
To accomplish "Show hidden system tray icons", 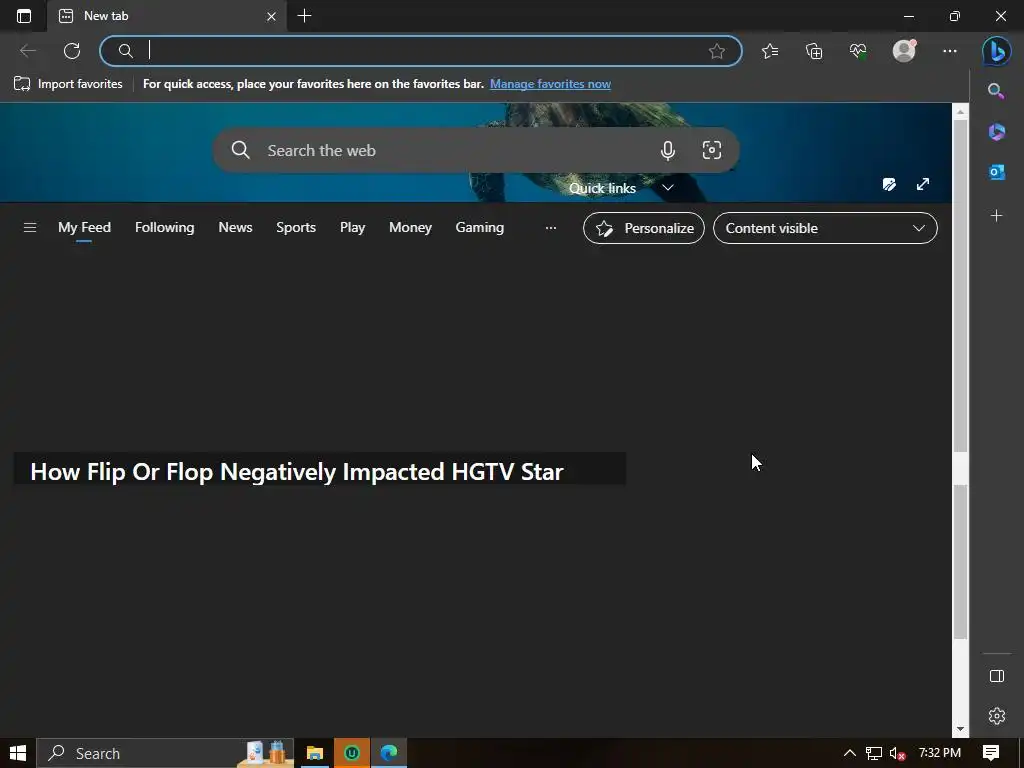I will (x=850, y=753).
